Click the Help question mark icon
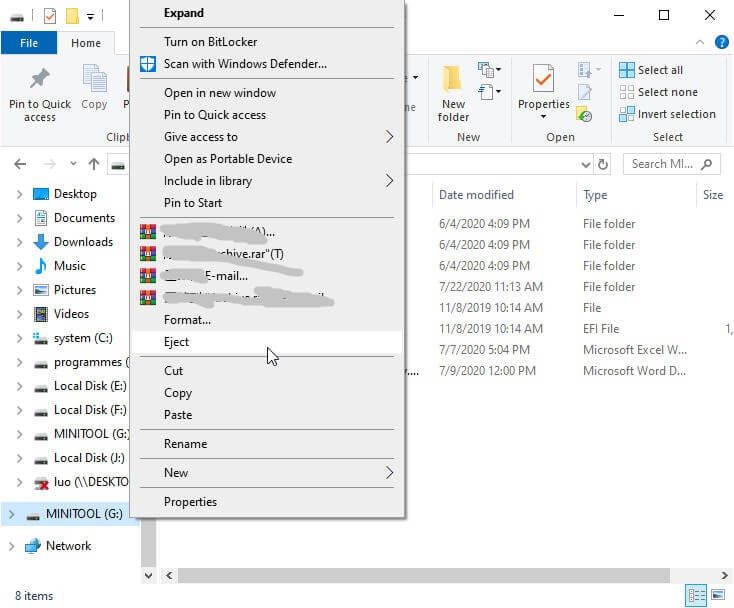Viewport: 734px width, 608px height. (721, 42)
